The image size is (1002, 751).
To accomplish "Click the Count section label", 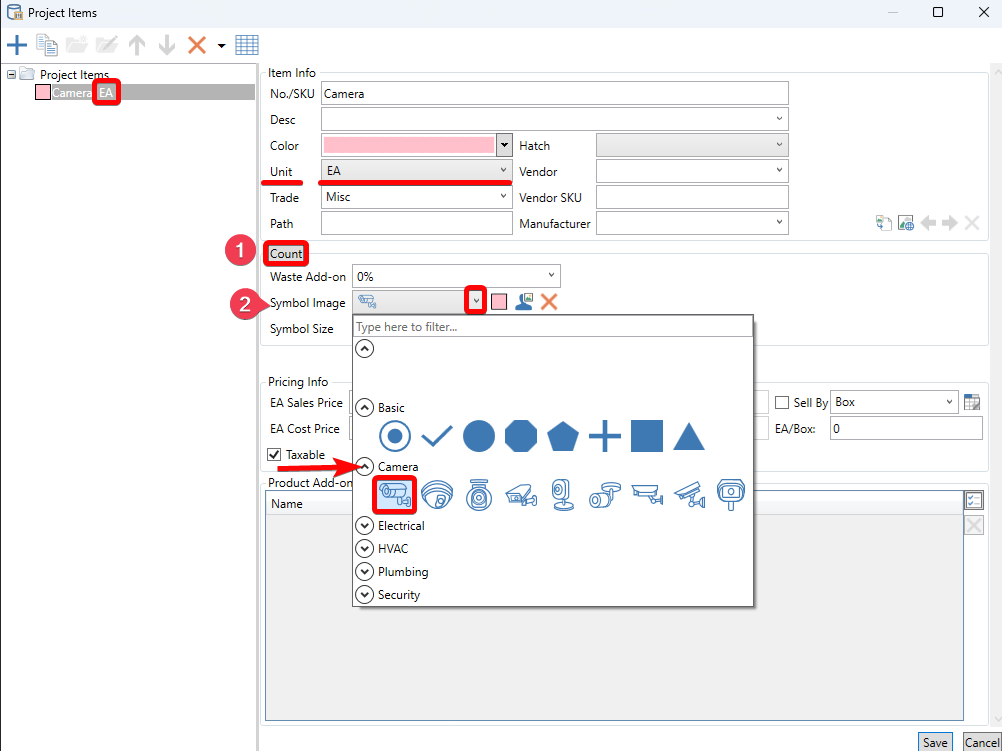I will (x=286, y=254).
